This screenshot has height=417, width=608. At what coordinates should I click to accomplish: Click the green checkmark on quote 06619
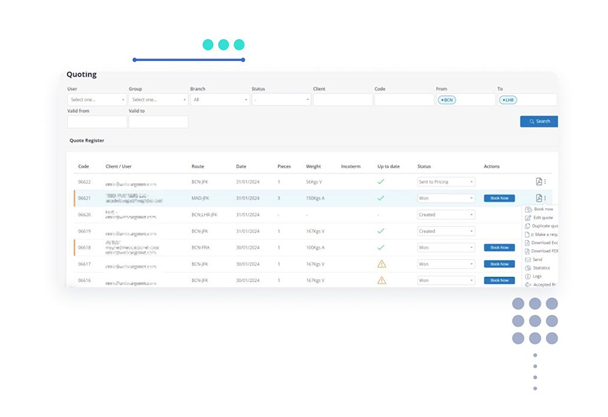(380, 231)
